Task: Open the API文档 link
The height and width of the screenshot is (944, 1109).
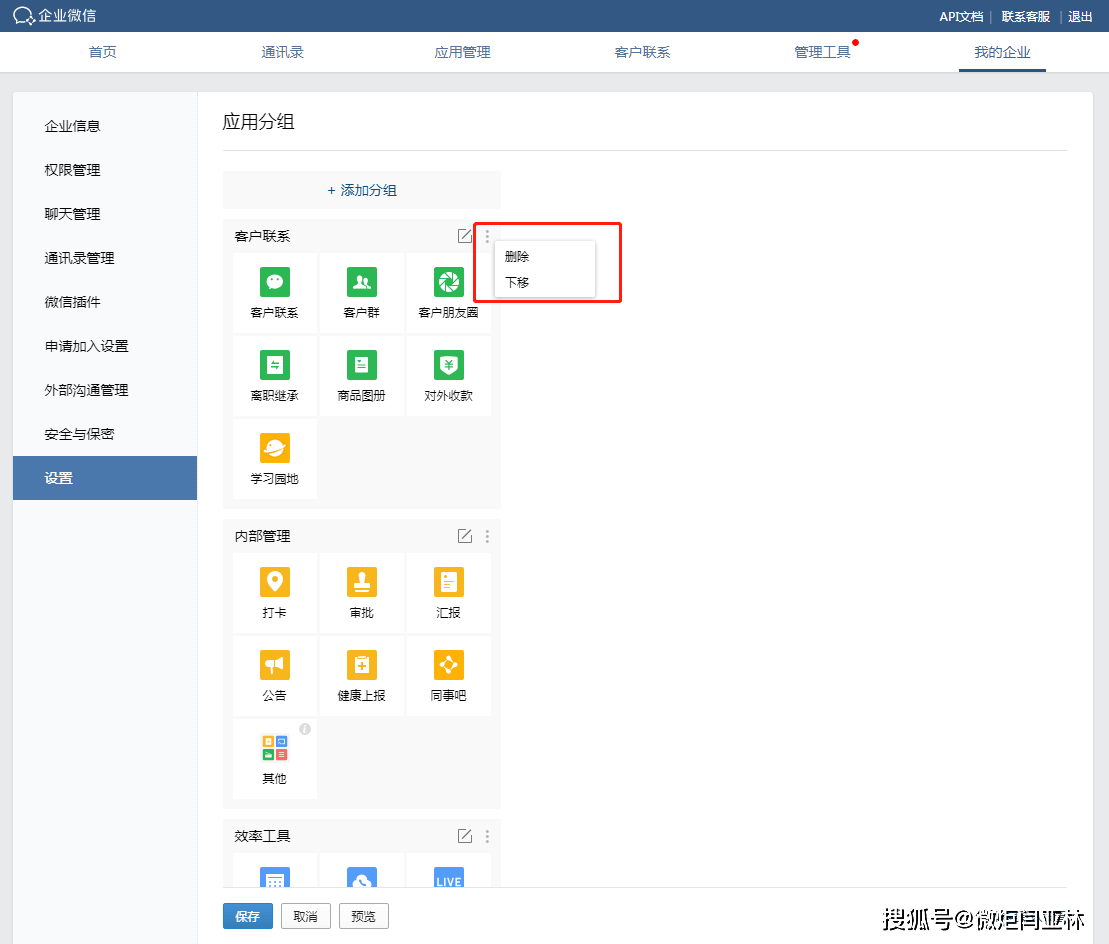Action: pyautogui.click(x=960, y=17)
